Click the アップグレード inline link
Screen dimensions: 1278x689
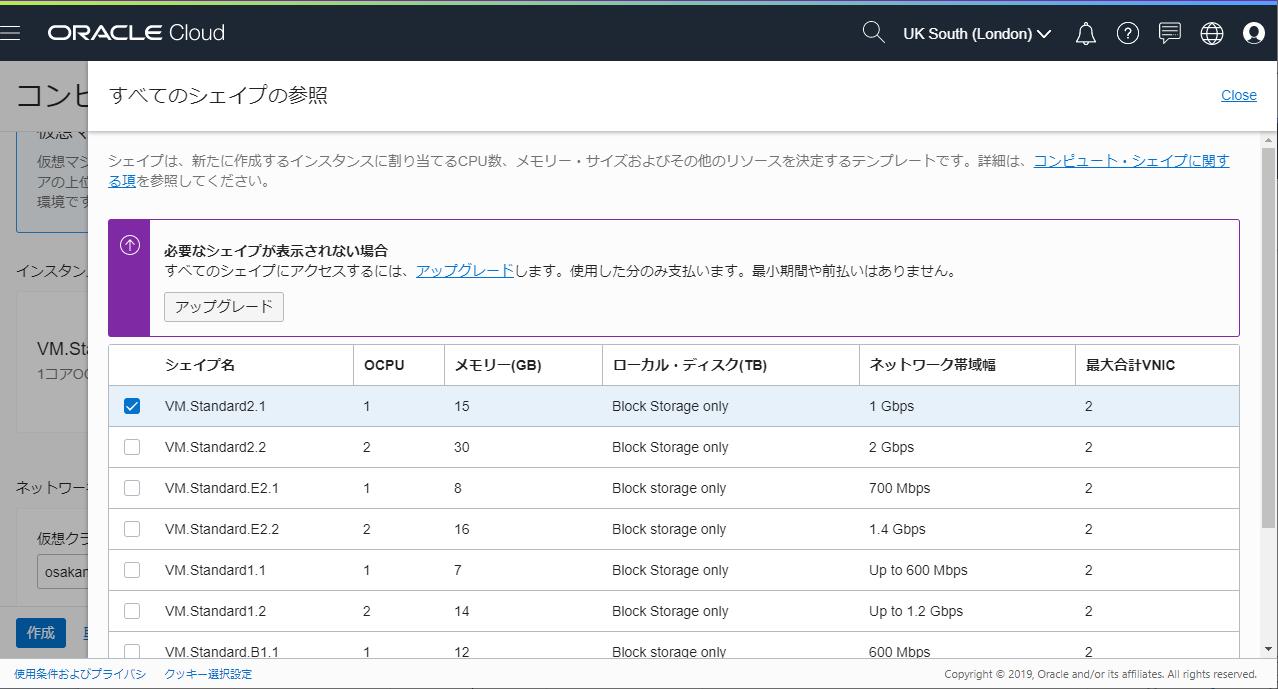point(465,271)
